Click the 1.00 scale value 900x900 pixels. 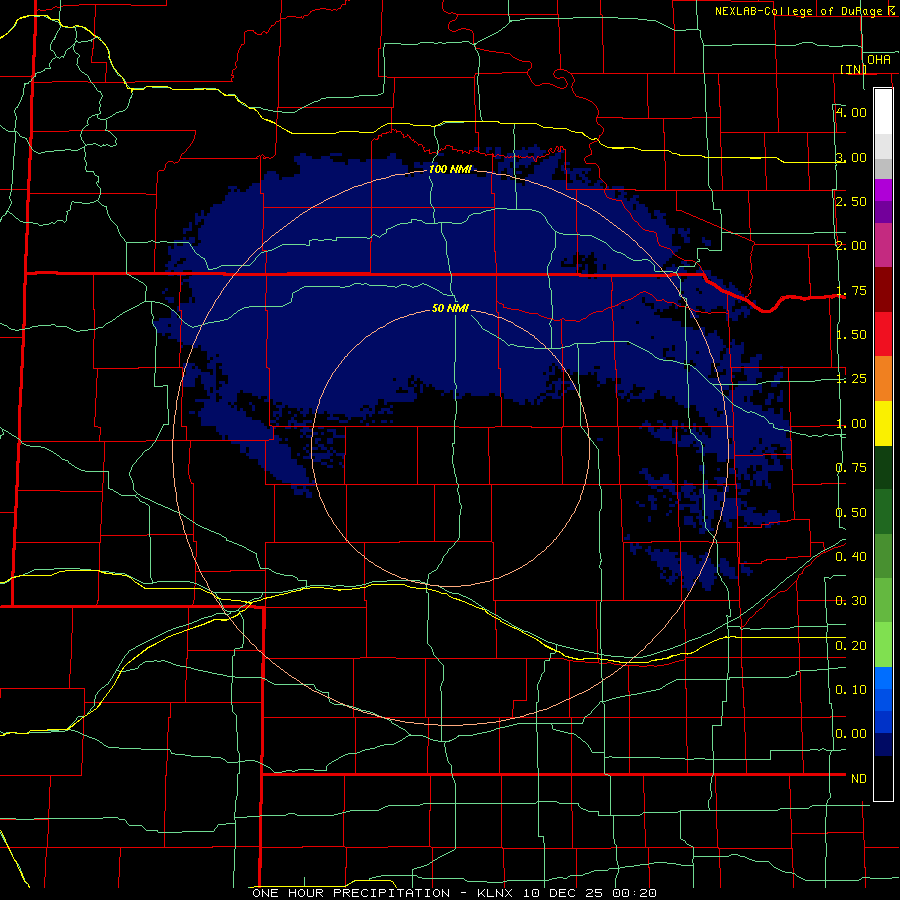[851, 424]
